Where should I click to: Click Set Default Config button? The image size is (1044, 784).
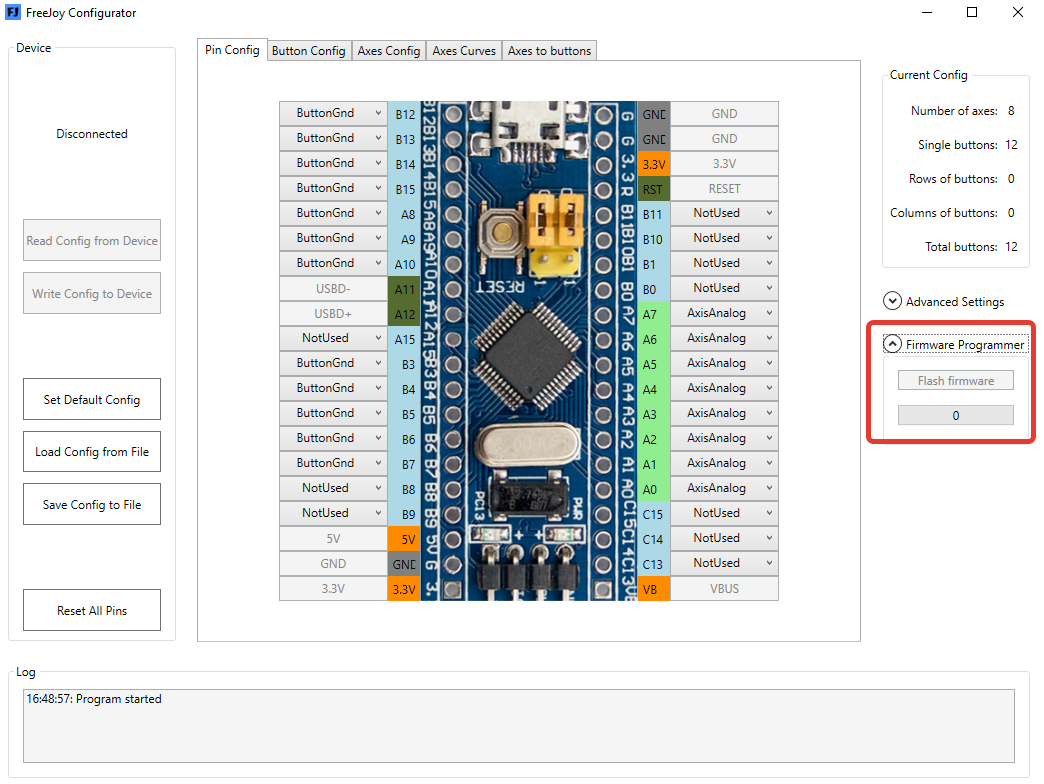(x=92, y=399)
